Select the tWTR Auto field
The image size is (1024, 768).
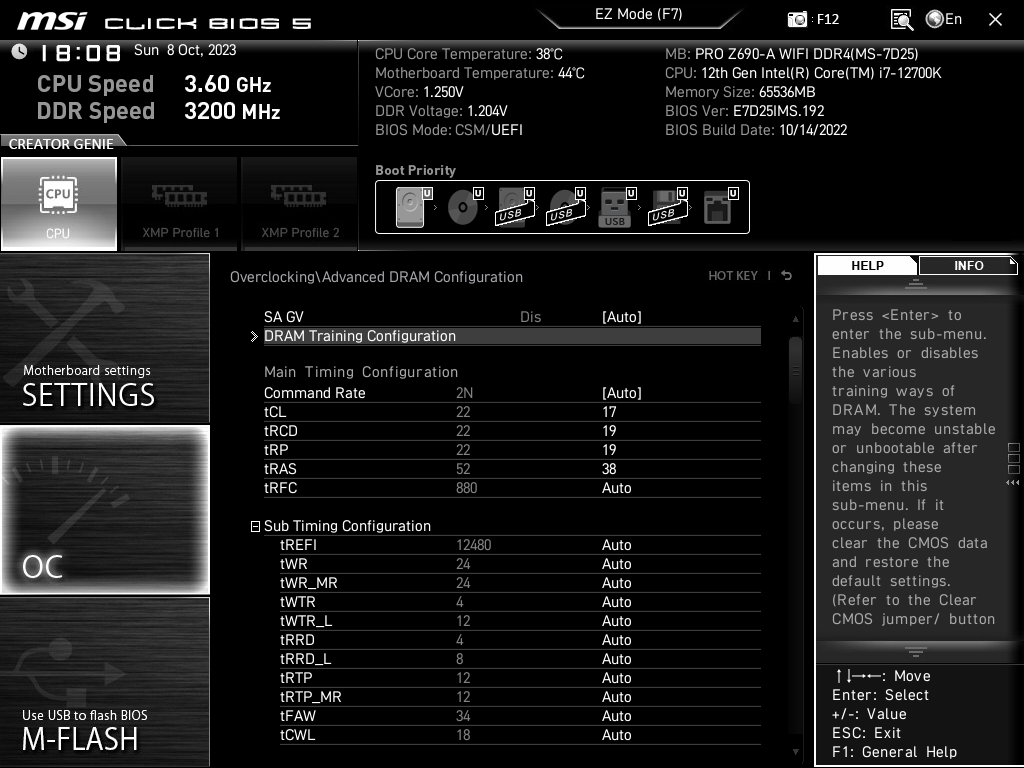[616, 601]
